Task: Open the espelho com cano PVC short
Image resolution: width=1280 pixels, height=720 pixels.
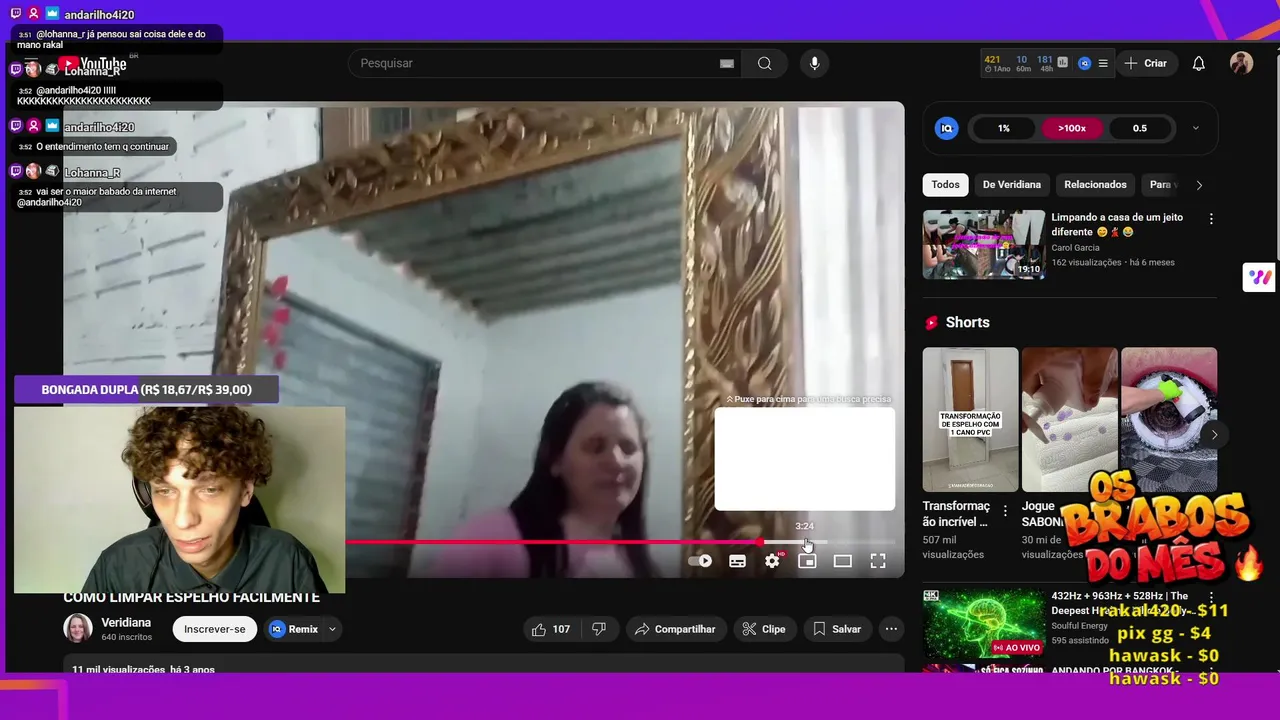Action: coord(970,419)
